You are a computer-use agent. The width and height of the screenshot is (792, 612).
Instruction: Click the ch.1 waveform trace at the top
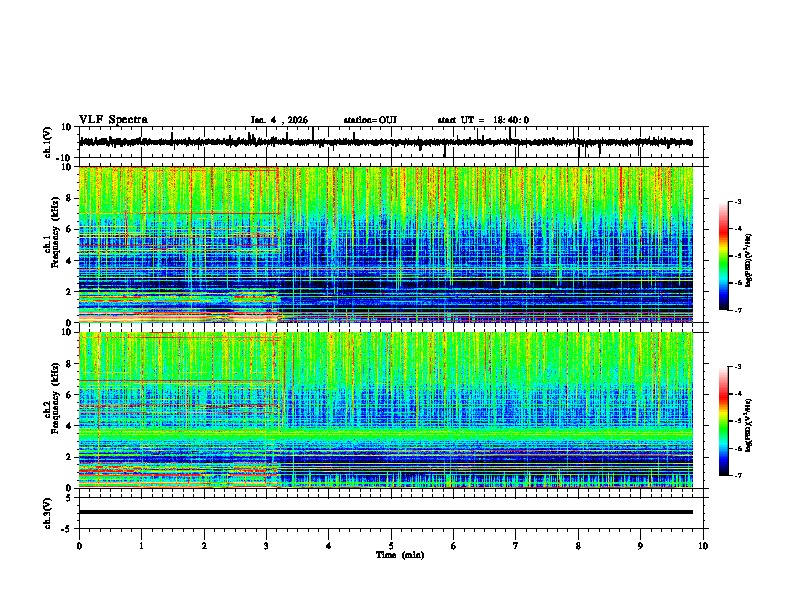[x=386, y=142]
